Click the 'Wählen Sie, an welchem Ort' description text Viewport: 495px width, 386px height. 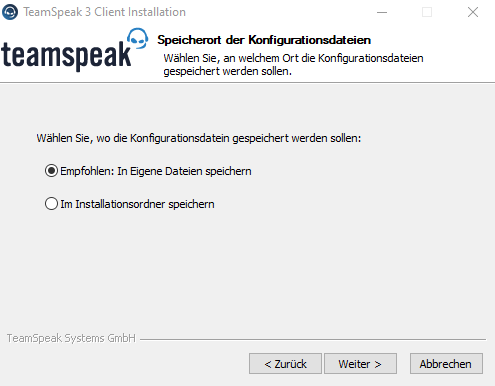pos(293,65)
